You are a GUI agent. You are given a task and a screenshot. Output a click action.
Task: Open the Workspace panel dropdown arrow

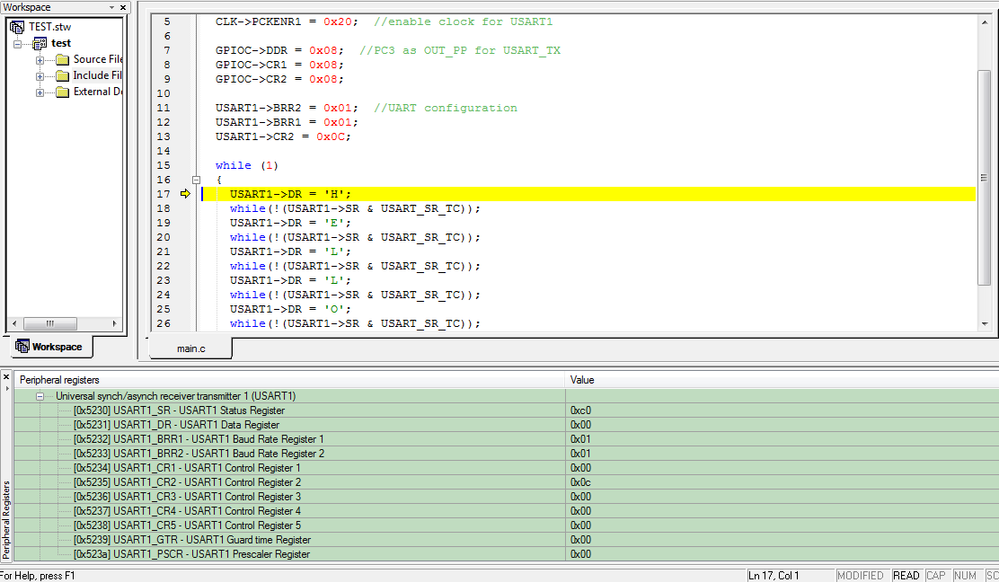(111, 8)
